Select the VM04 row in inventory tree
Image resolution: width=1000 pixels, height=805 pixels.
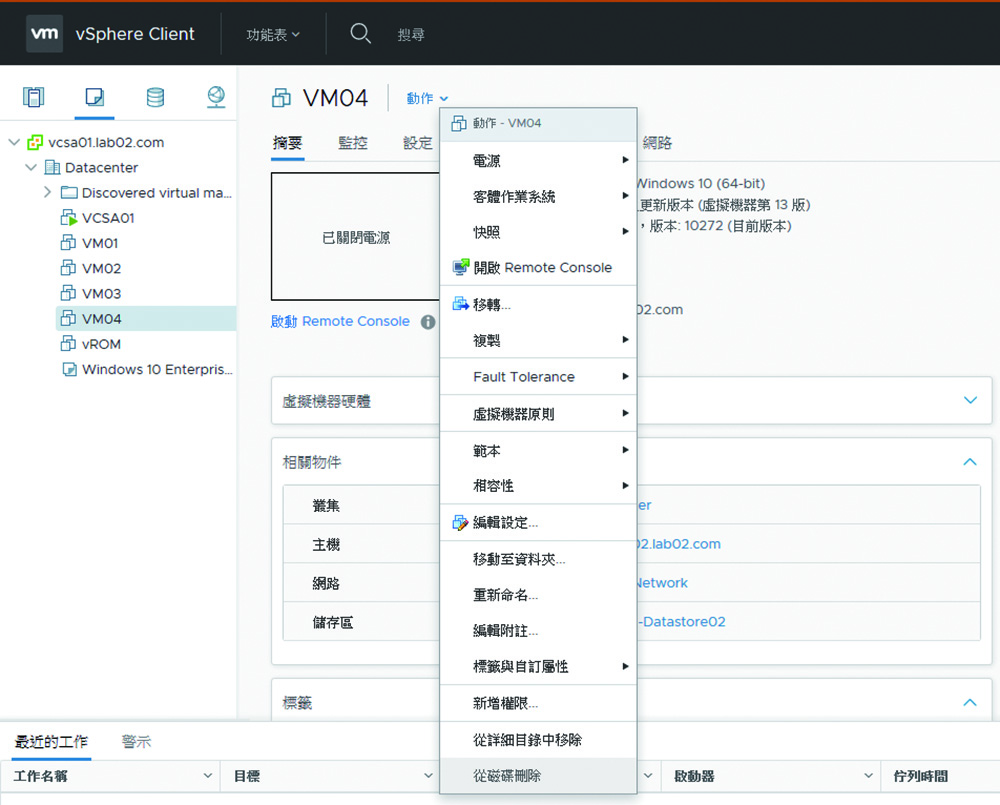pyautogui.click(x=146, y=318)
